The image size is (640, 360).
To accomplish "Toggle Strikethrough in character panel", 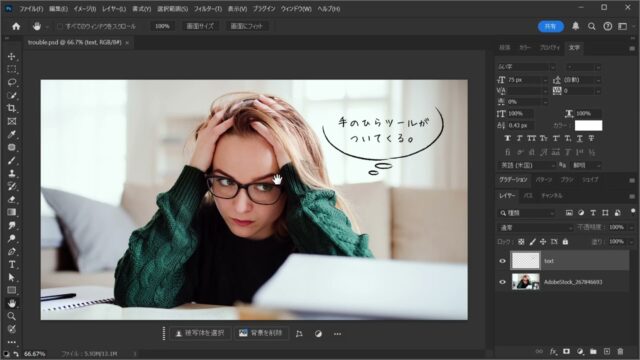I will 591,138.
